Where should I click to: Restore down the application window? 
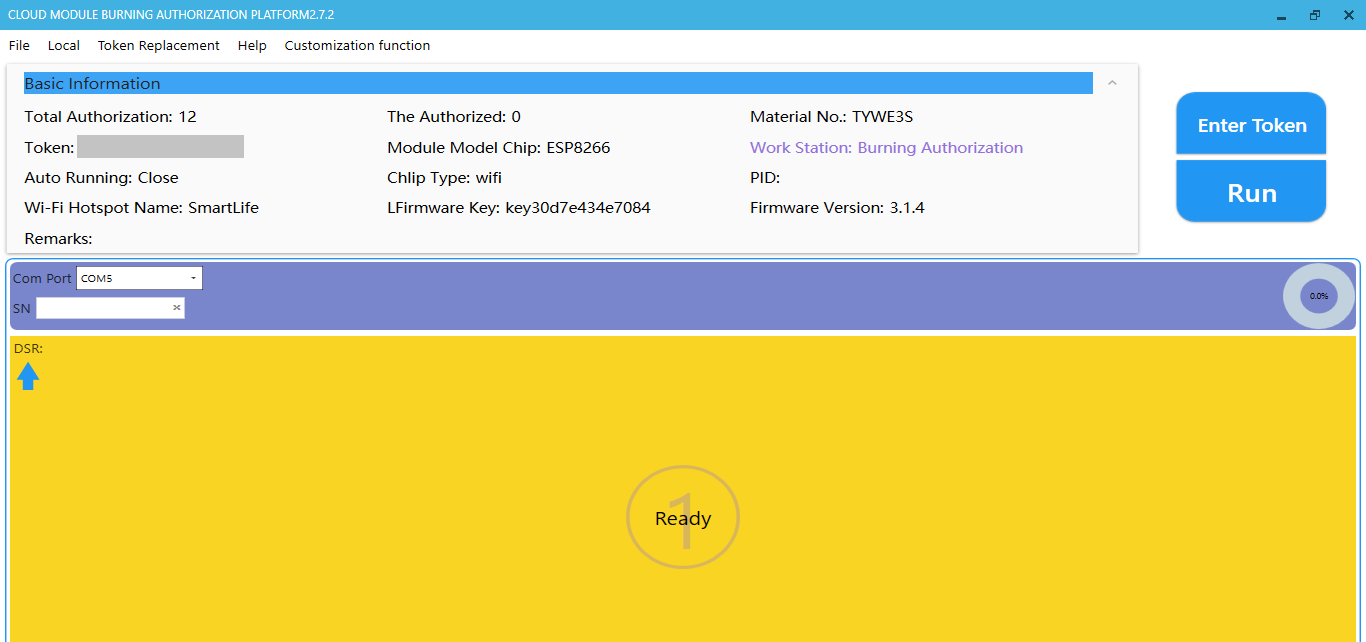(x=1314, y=15)
